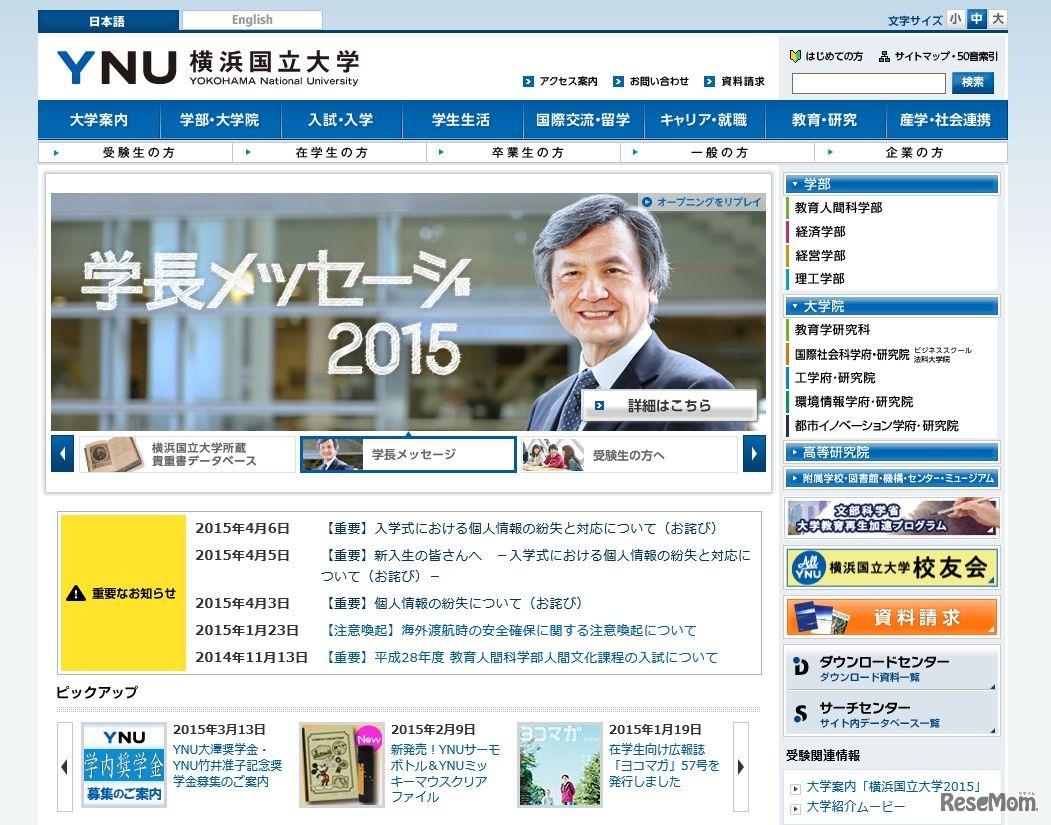Click the 詳細はこちら button on banner
This screenshot has height=825, width=1051.
(x=669, y=405)
